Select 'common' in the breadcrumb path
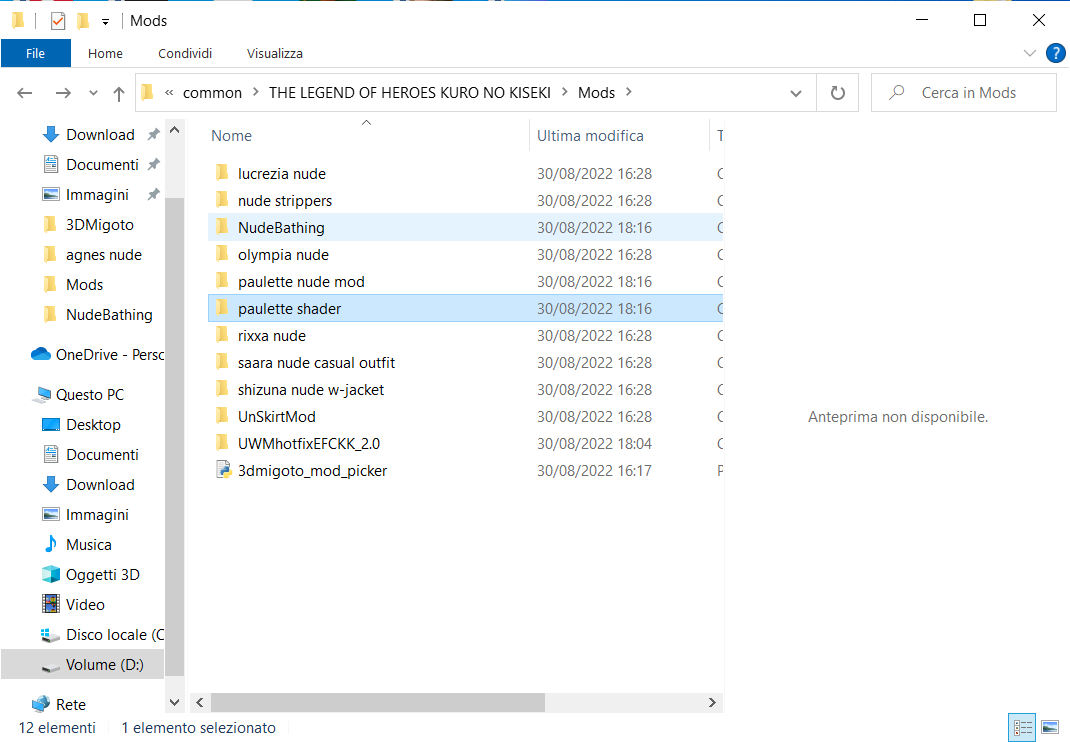Image resolution: width=1070 pixels, height=742 pixels. [x=212, y=93]
